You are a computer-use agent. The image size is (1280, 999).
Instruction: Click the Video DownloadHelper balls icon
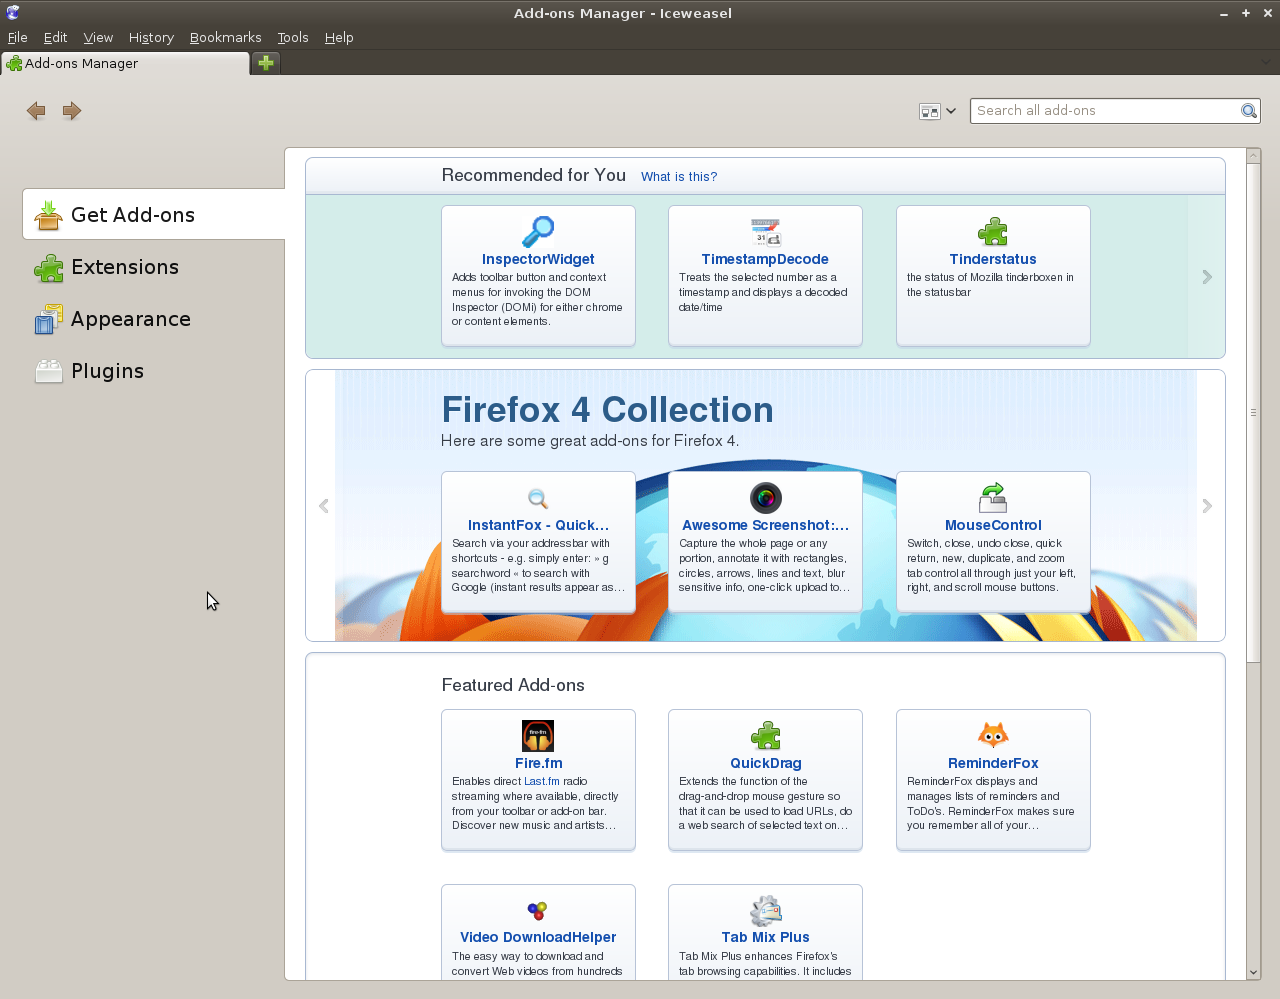[538, 911]
